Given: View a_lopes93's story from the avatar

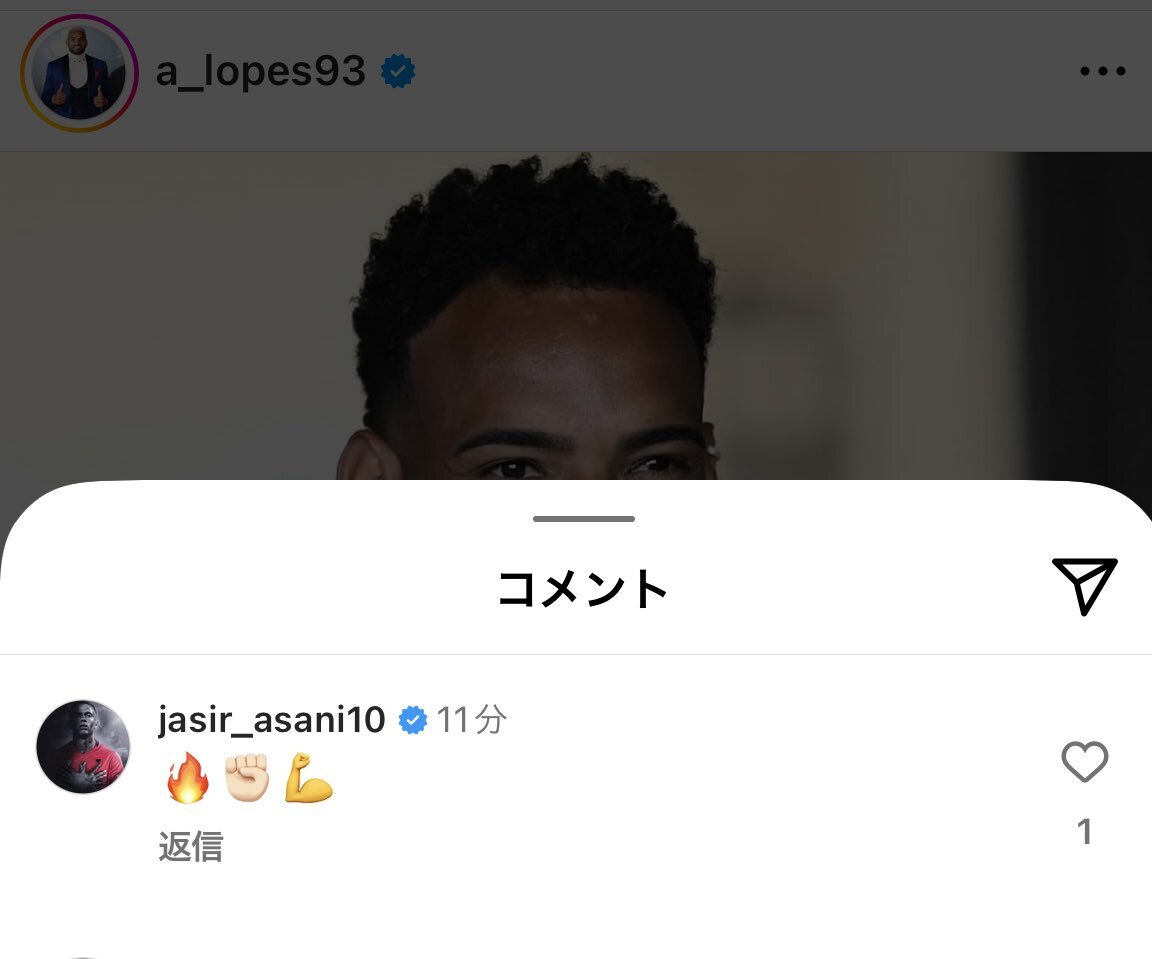Looking at the screenshot, I should click(x=79, y=73).
